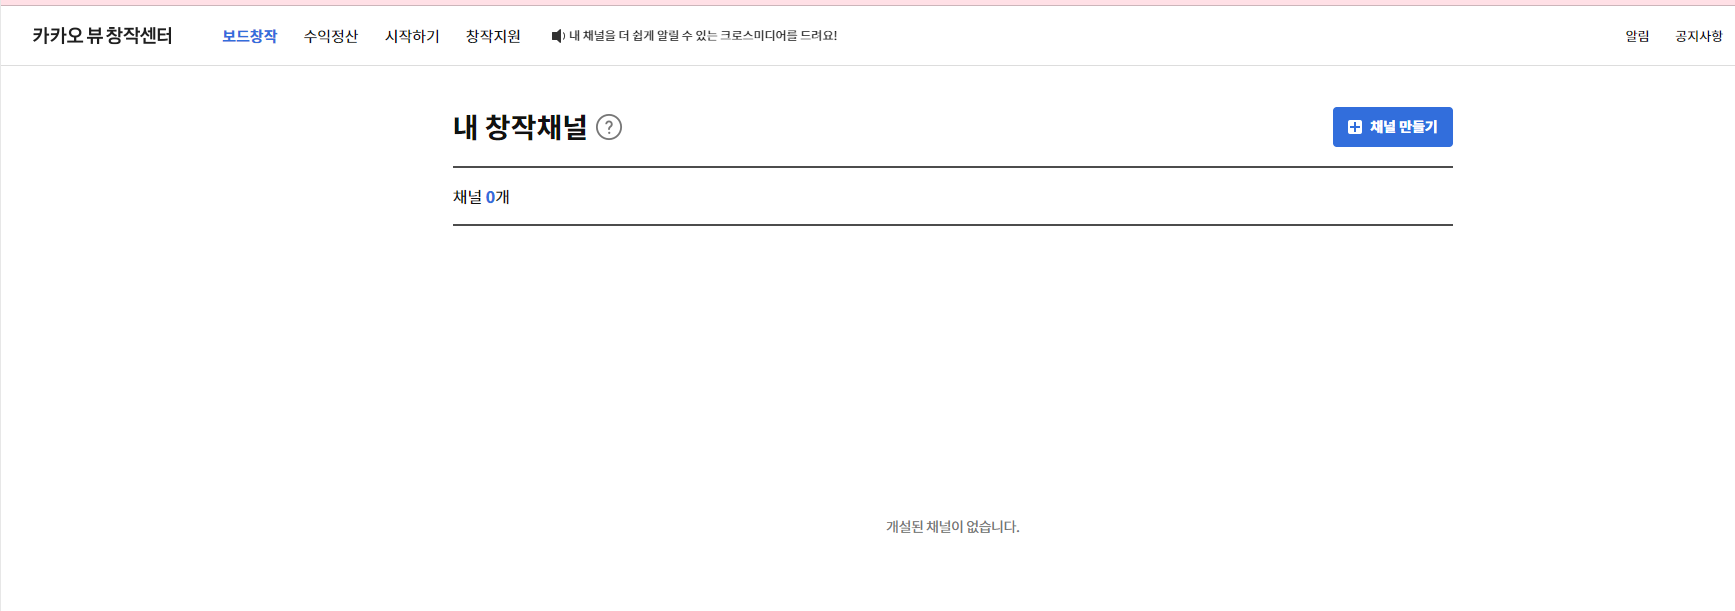Open the question mark help icon
Viewport: 1735px width, 611px height.
[x=609, y=127]
